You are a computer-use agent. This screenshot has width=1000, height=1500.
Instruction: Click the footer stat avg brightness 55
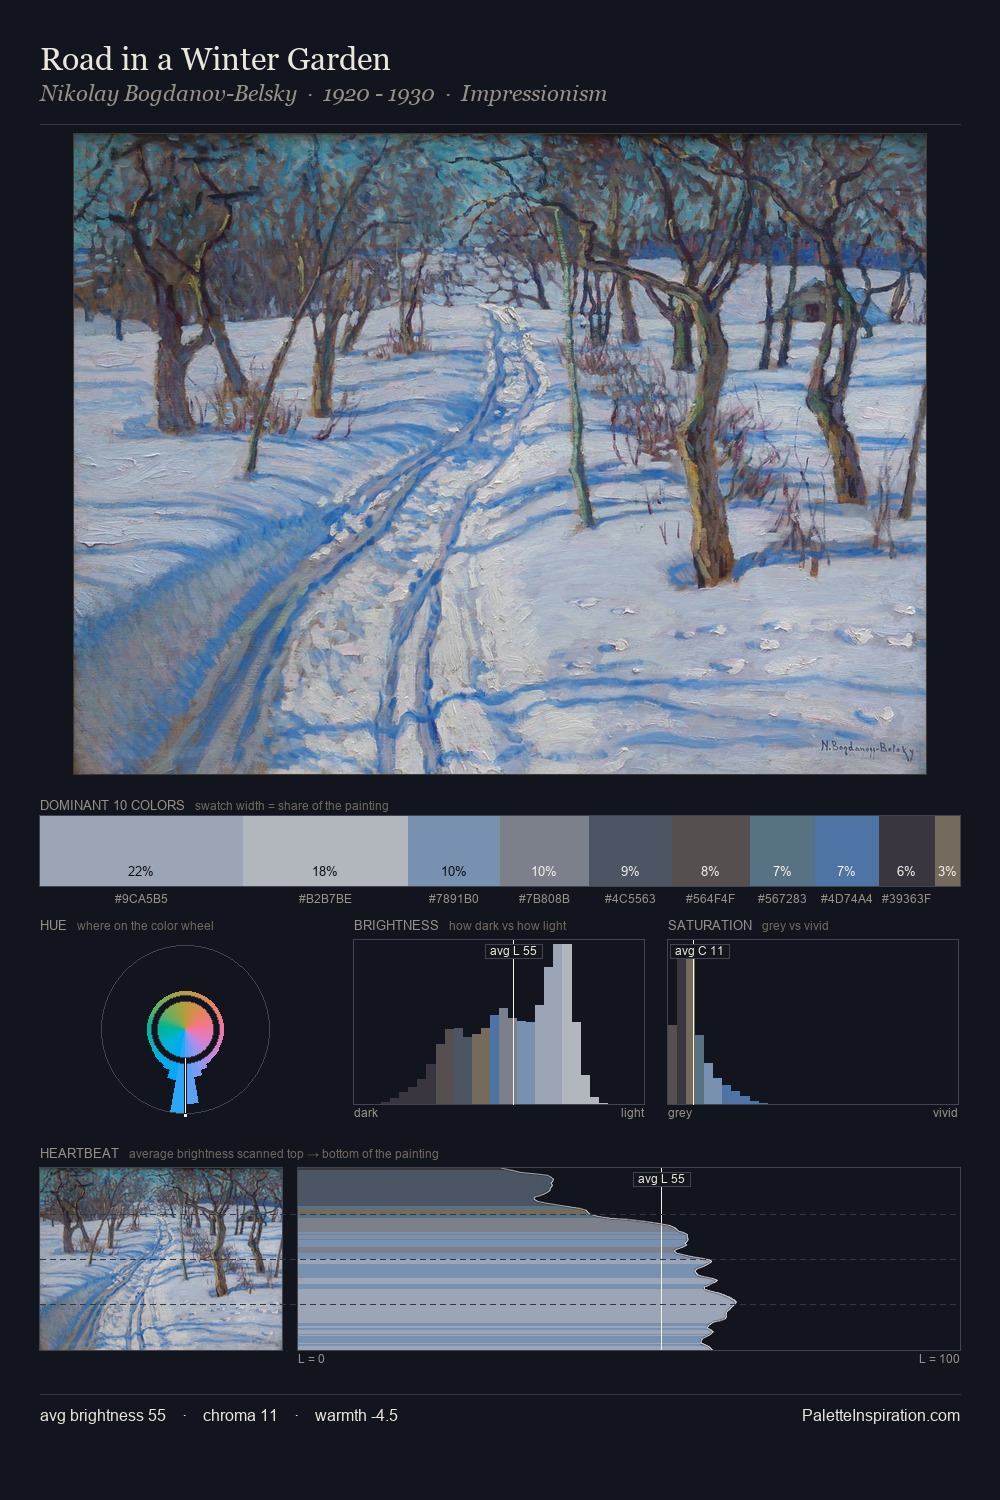point(103,1415)
